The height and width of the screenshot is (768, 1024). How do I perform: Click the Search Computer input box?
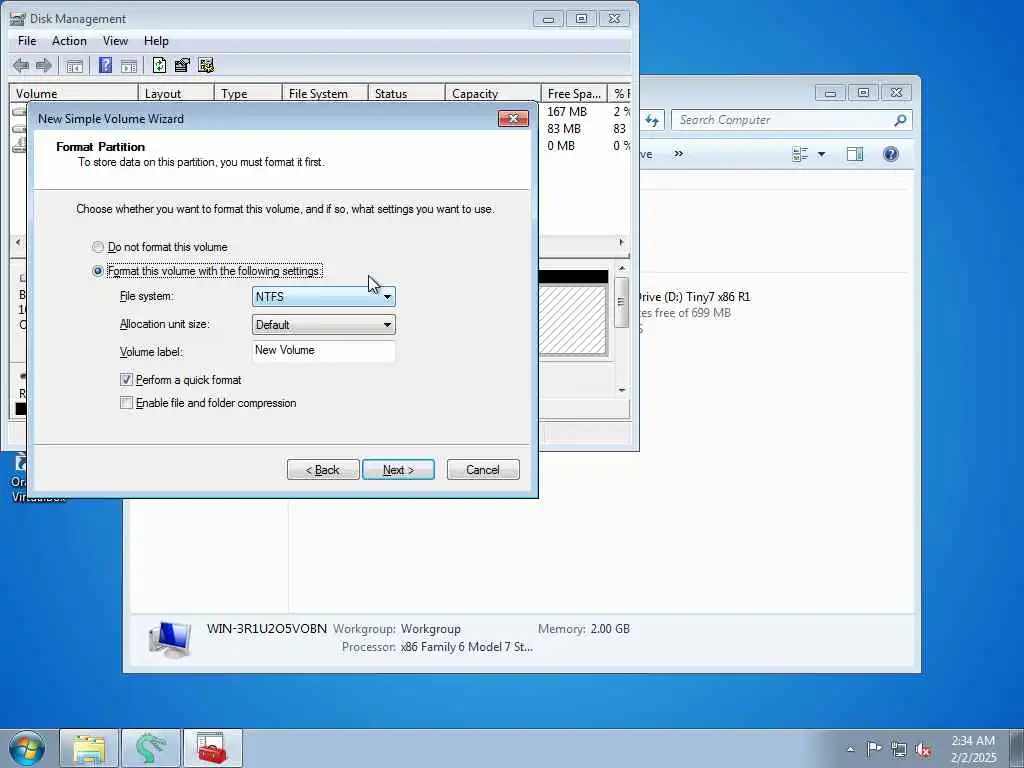784,120
